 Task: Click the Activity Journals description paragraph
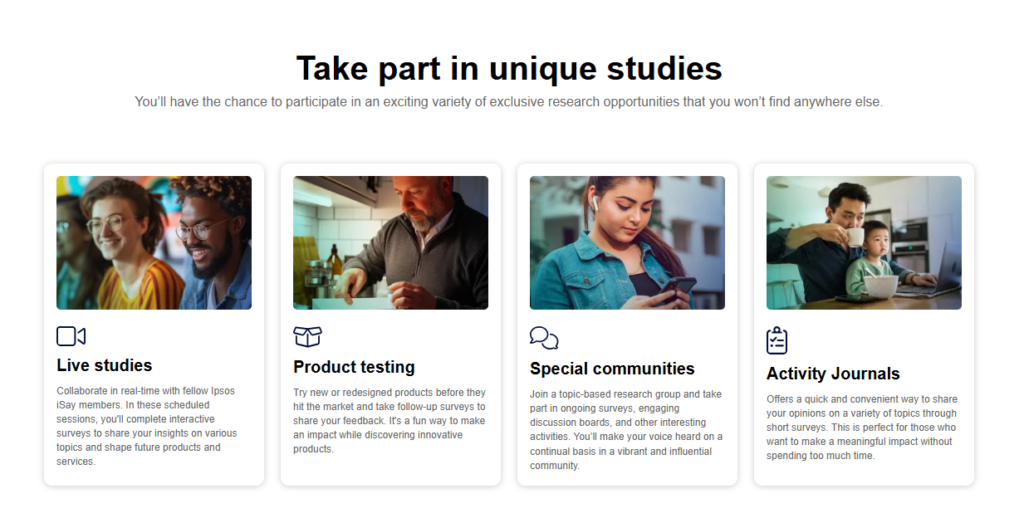pos(864,427)
